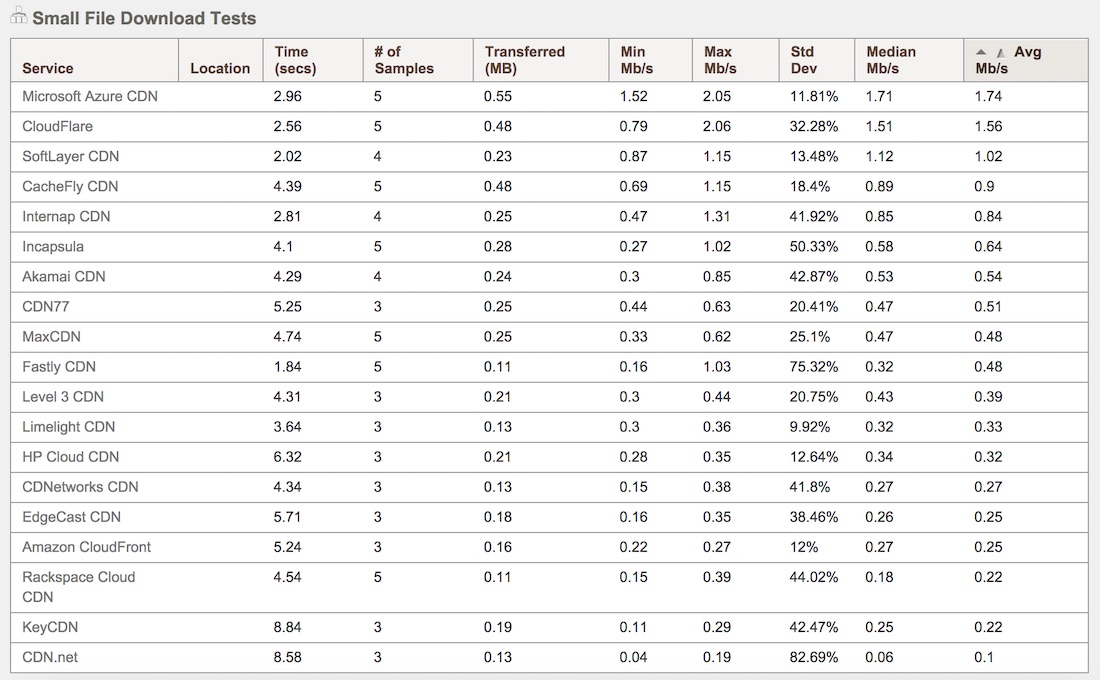Click the Rackspace Cloud CDN entry
The height and width of the screenshot is (680, 1100).
[x=78, y=587]
